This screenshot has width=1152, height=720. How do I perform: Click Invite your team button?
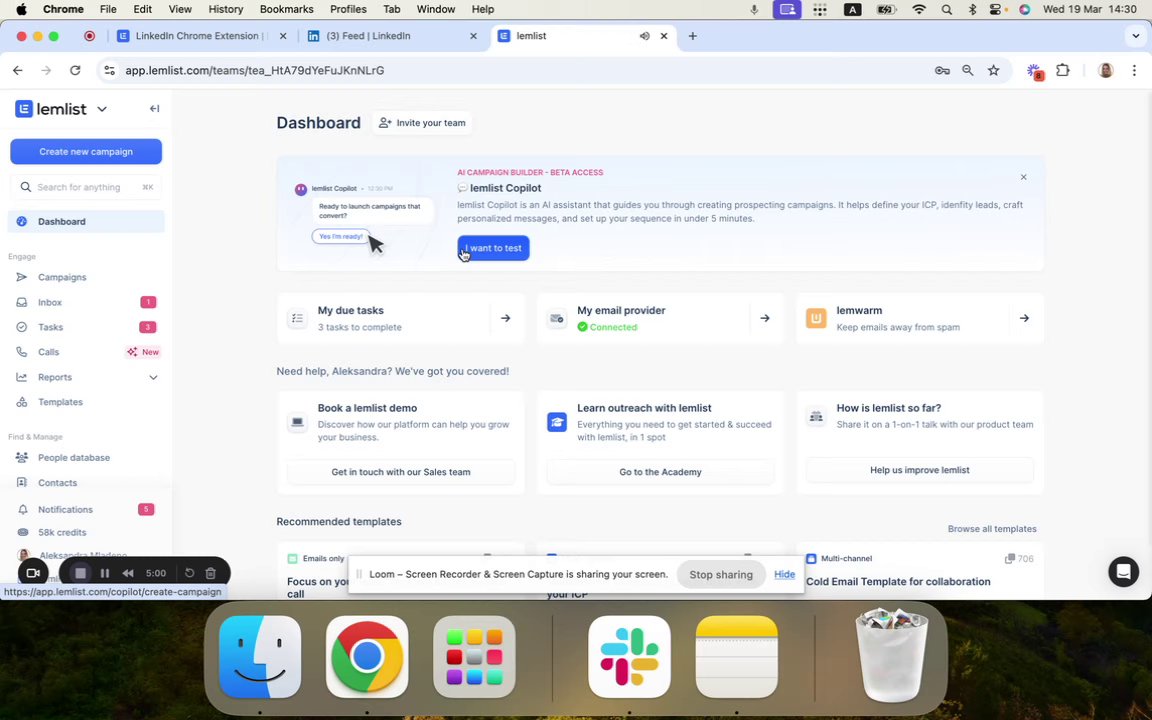tap(422, 123)
